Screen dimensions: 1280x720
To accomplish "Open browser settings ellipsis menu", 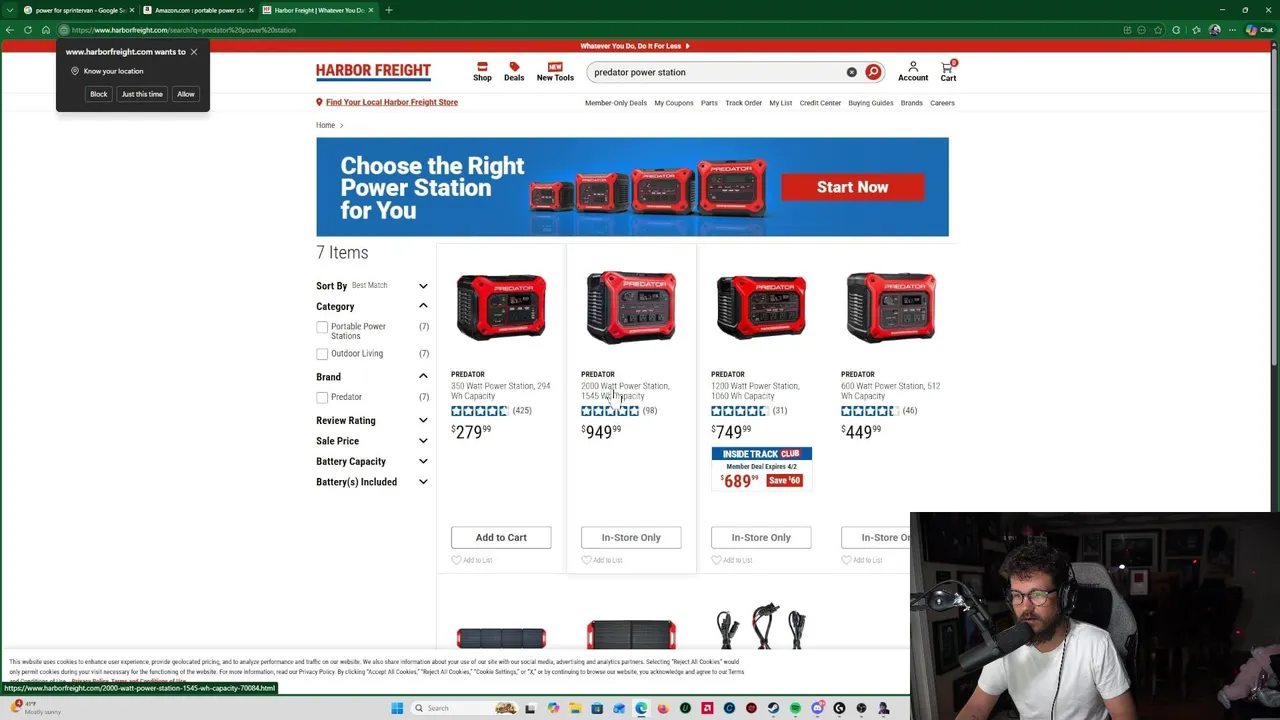I will click(x=1232, y=30).
